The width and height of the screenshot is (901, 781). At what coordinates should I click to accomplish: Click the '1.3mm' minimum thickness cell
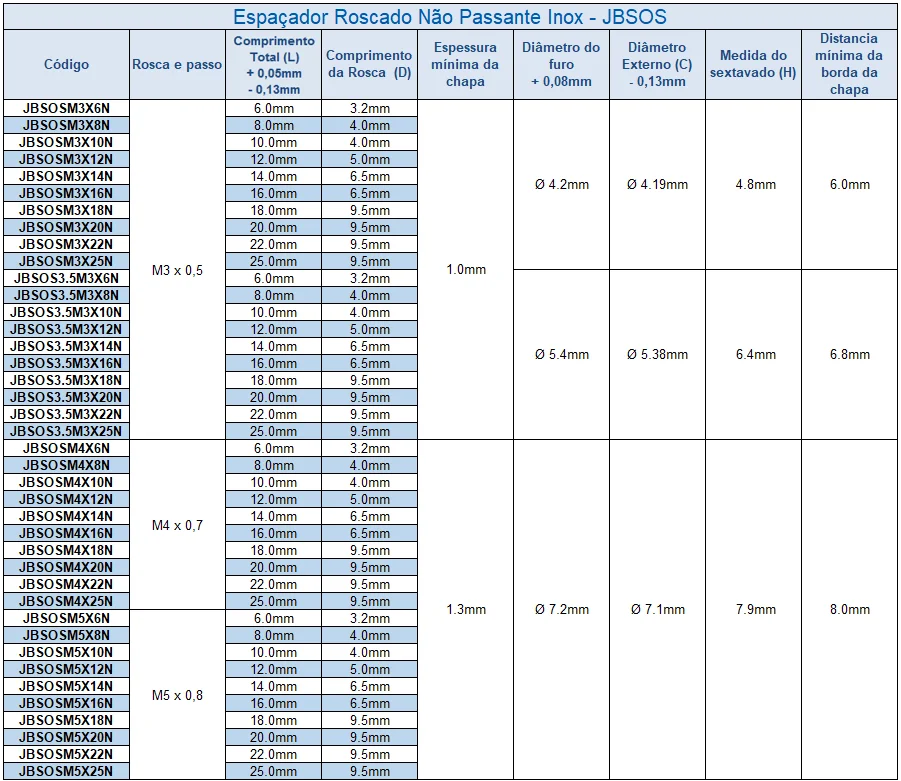tap(465, 610)
